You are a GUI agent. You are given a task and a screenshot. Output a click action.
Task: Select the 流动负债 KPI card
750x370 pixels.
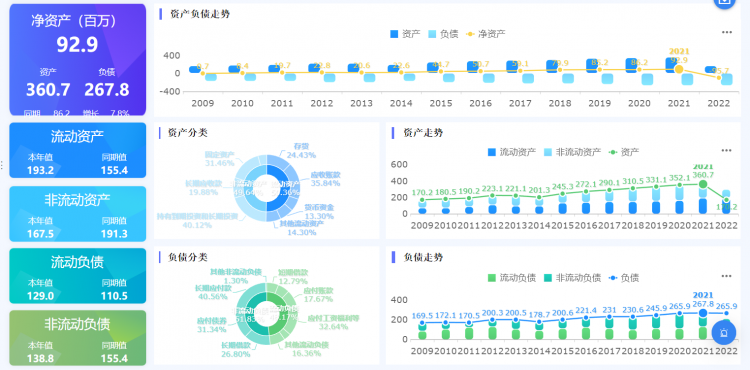[x=77, y=276]
